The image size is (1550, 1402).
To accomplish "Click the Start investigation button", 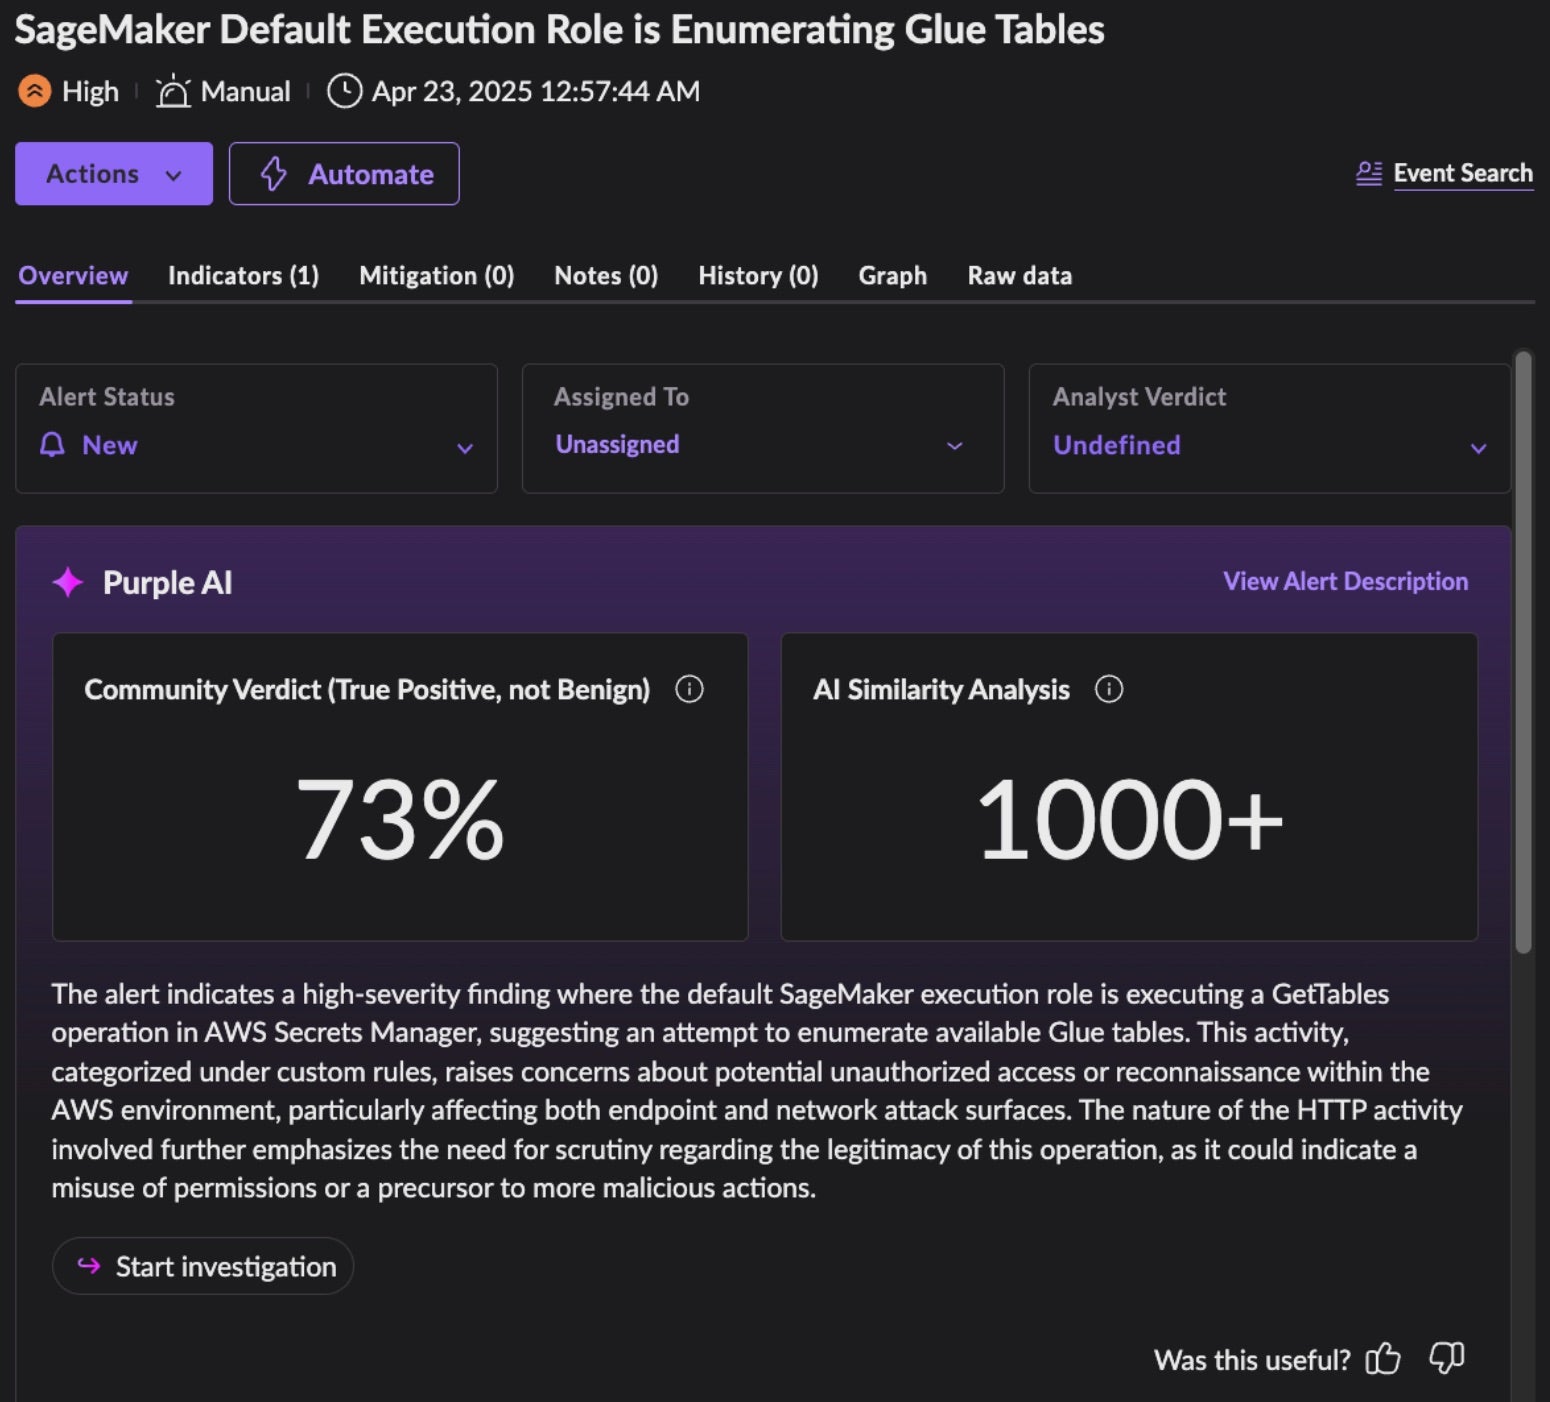I will tap(203, 1266).
